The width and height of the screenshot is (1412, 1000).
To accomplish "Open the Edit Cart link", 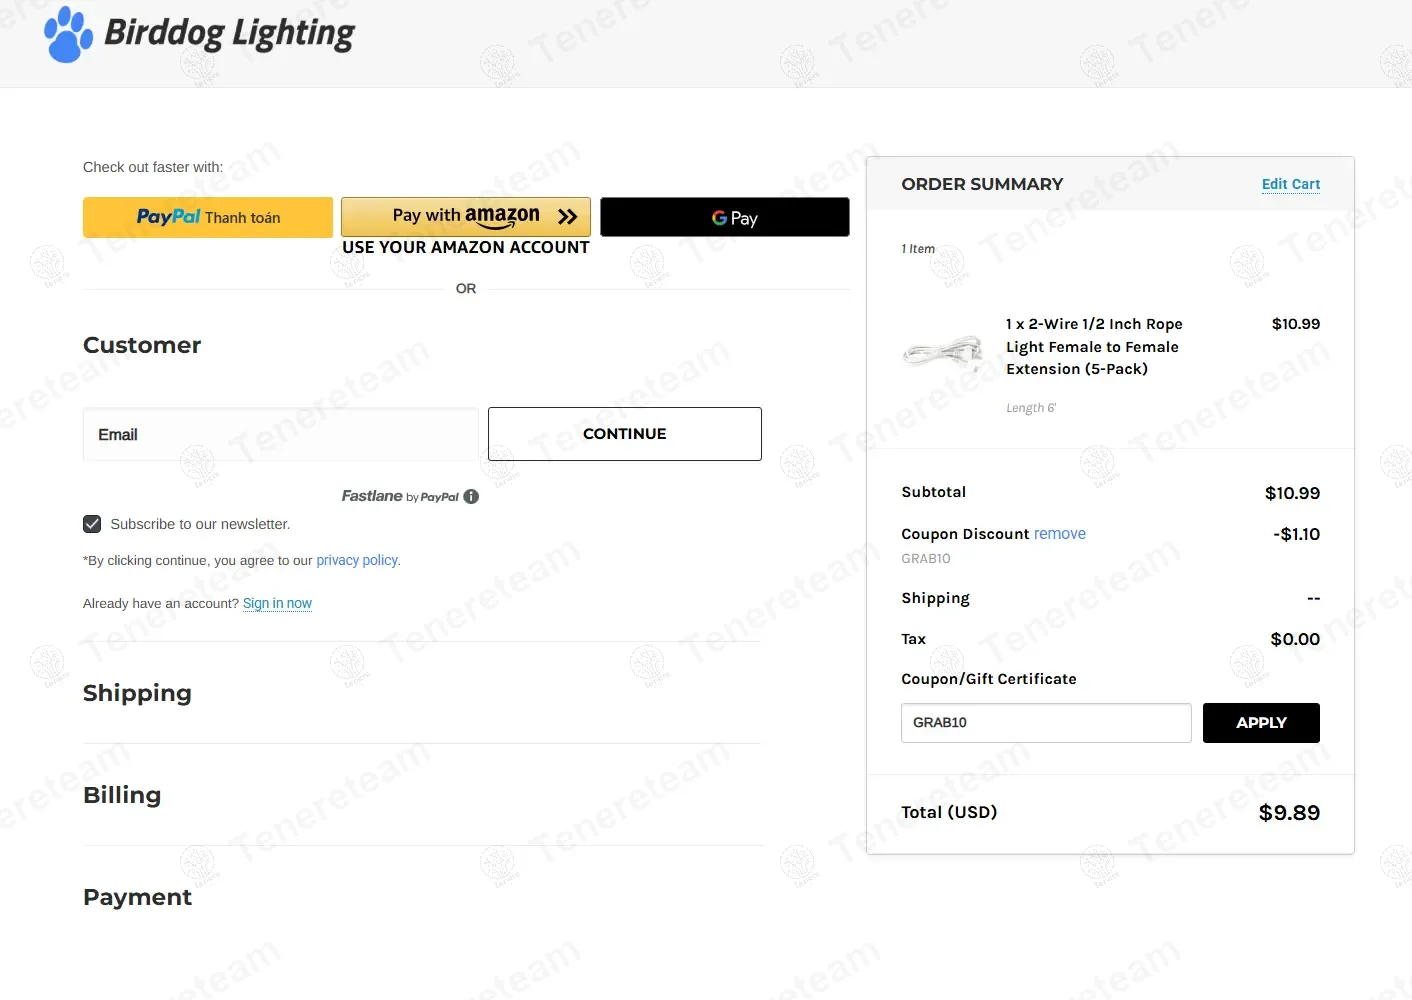I will [x=1290, y=184].
